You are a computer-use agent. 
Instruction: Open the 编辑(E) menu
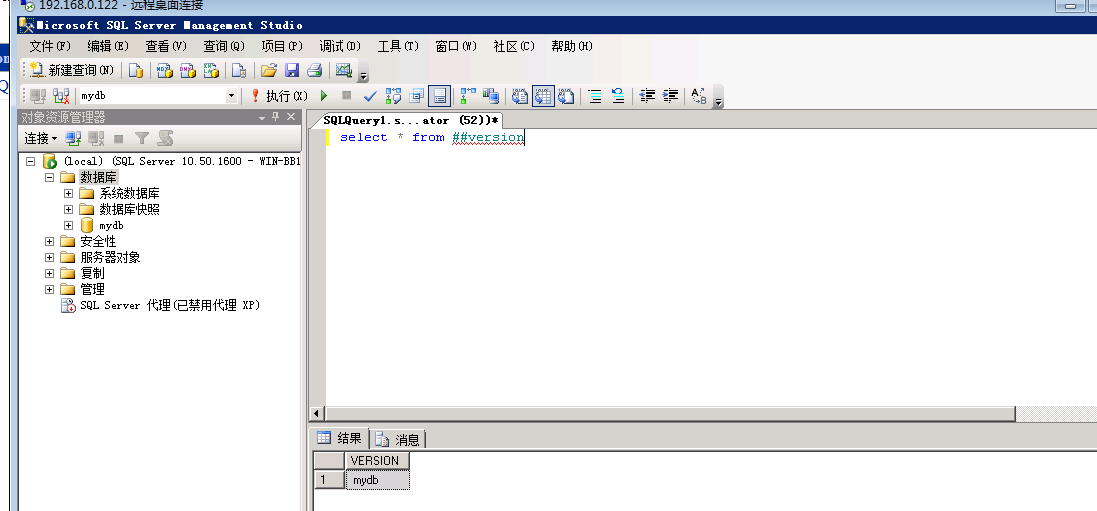[108, 46]
